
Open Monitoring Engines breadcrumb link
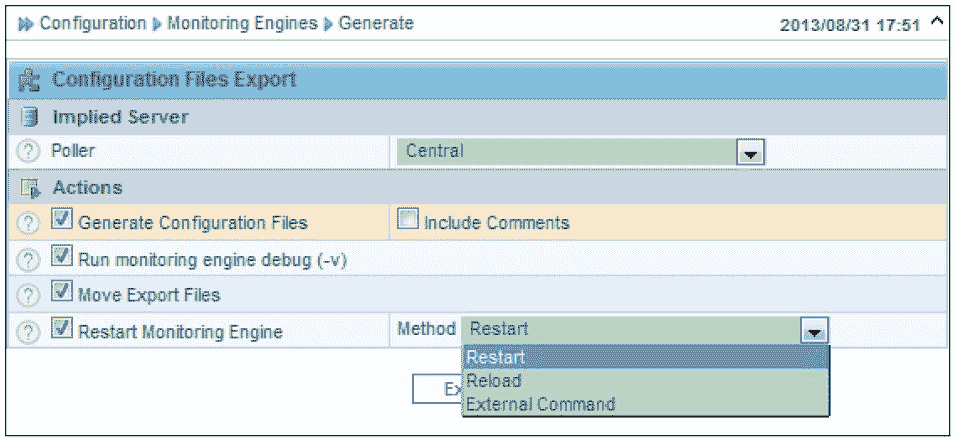pyautogui.click(x=240, y=23)
